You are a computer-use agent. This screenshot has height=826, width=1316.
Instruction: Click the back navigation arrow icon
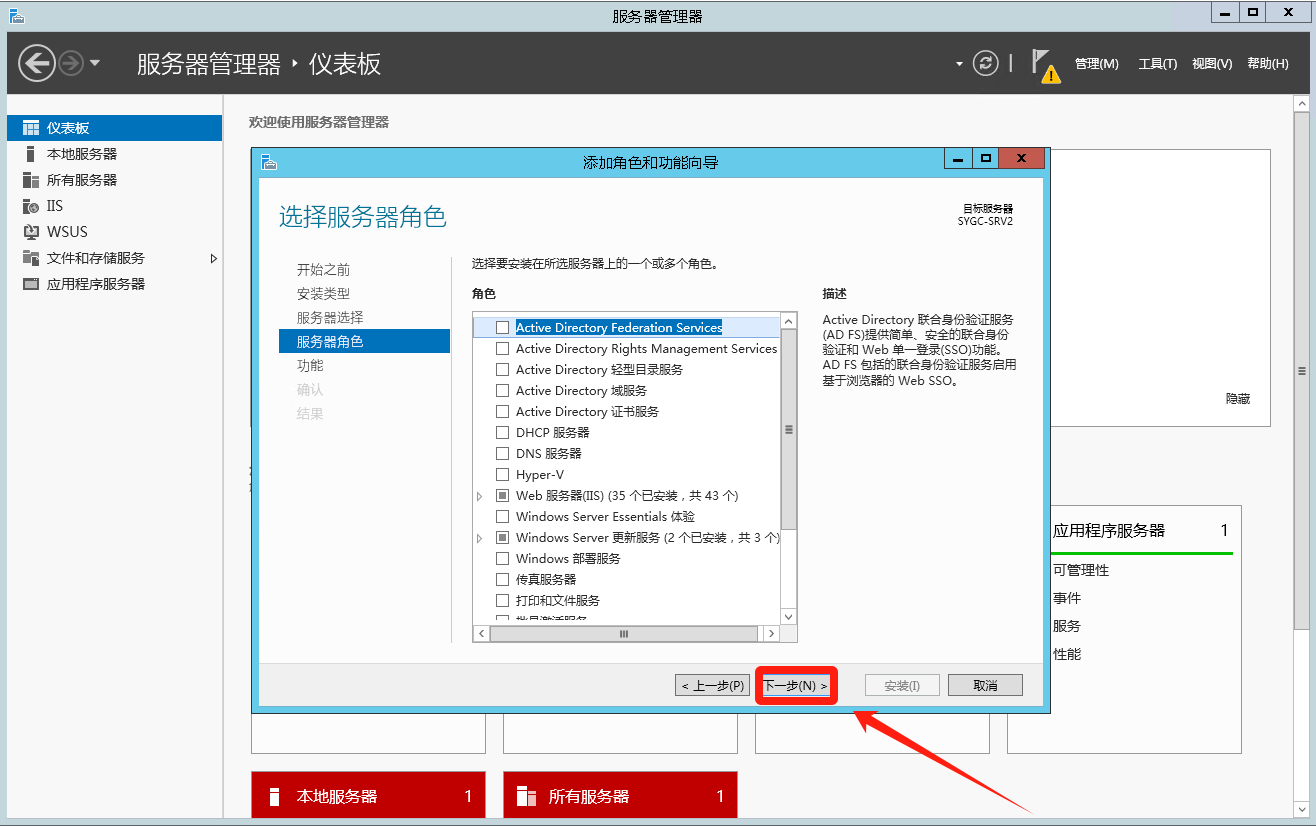point(37,63)
